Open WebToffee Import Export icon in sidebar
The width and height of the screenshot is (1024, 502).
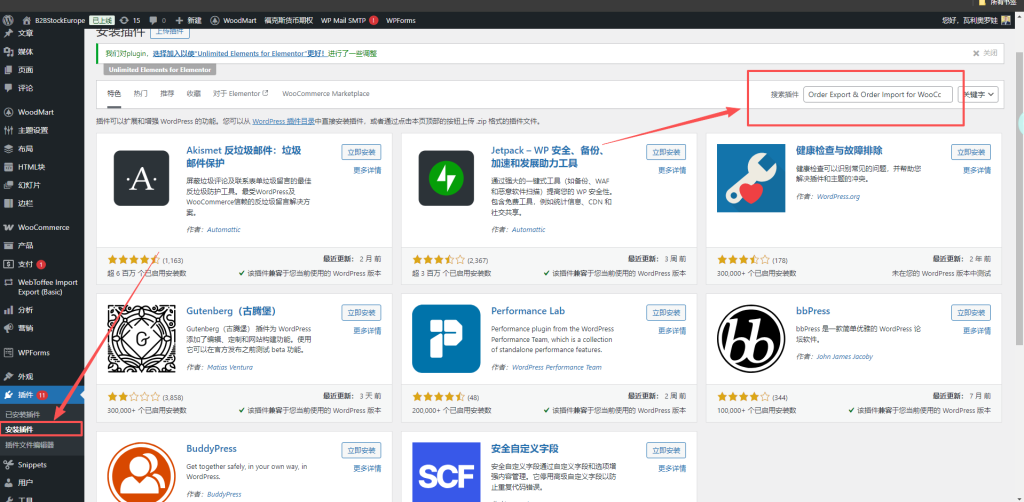(8, 283)
